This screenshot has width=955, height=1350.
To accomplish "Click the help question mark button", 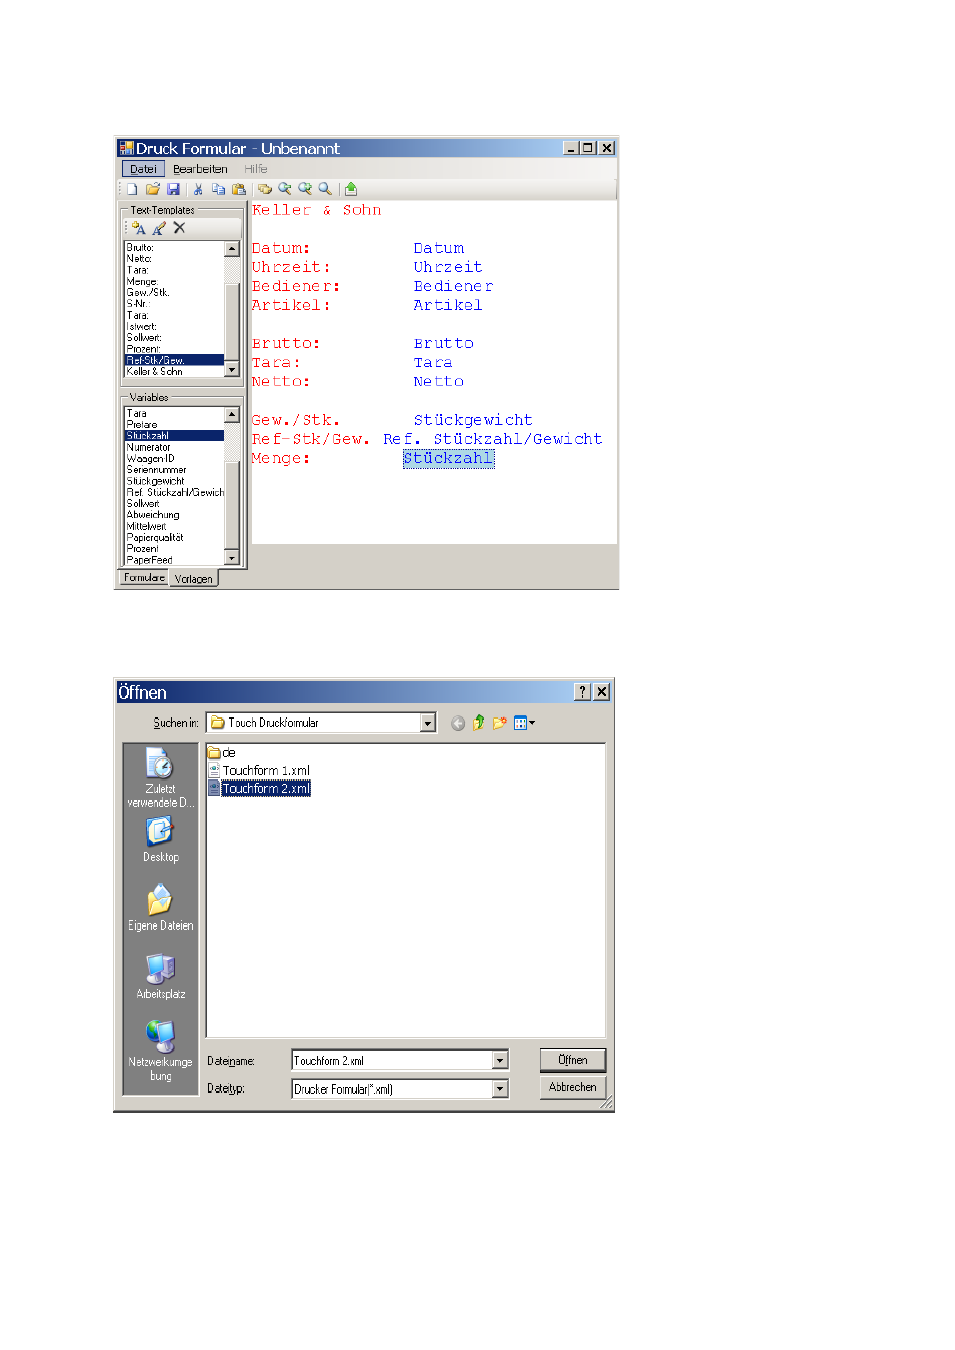I will pos(582,692).
